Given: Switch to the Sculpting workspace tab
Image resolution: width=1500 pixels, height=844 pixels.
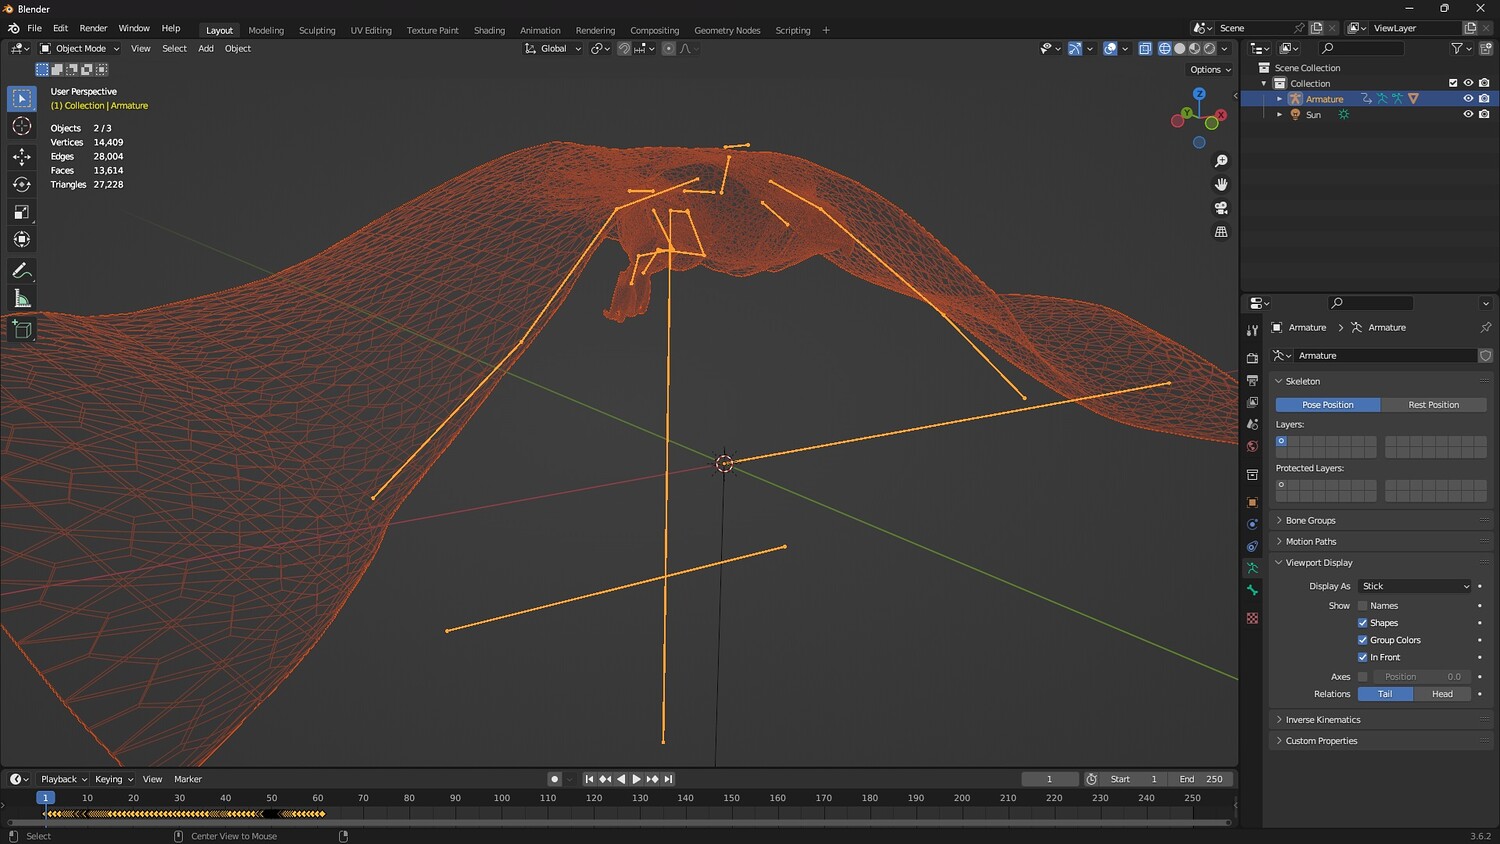Looking at the screenshot, I should click(x=317, y=30).
